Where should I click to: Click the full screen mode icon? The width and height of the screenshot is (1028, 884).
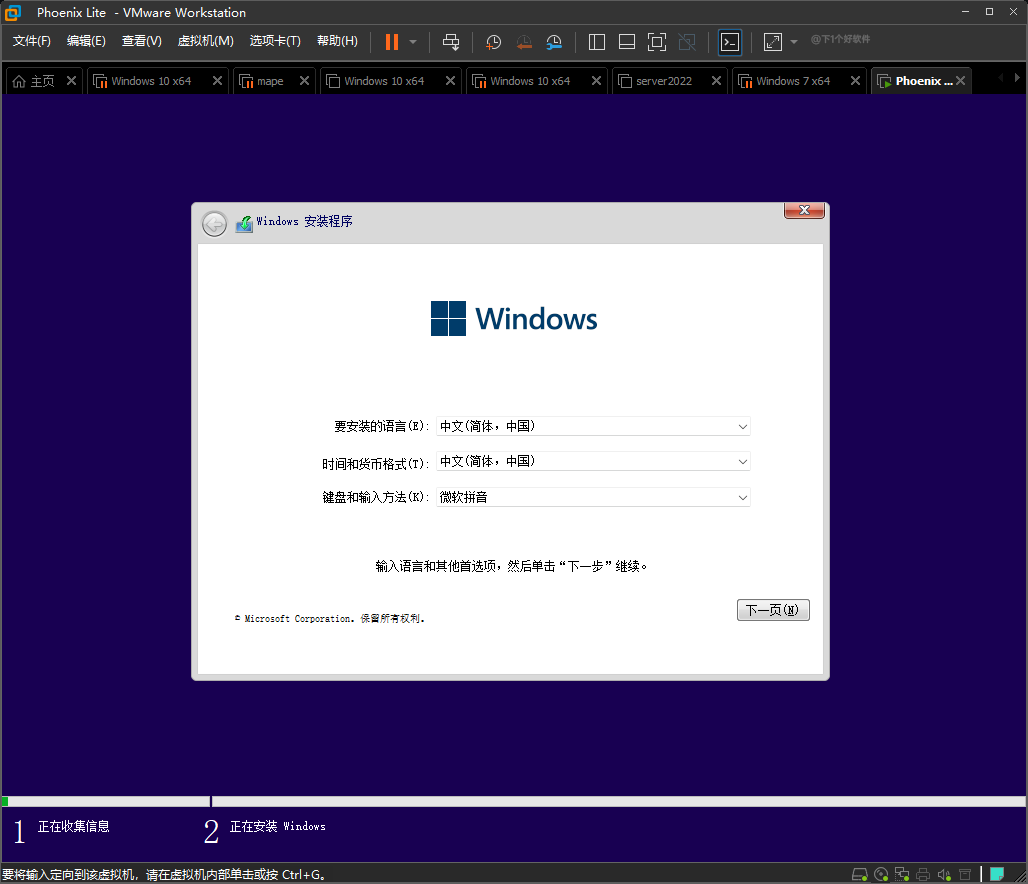[657, 42]
